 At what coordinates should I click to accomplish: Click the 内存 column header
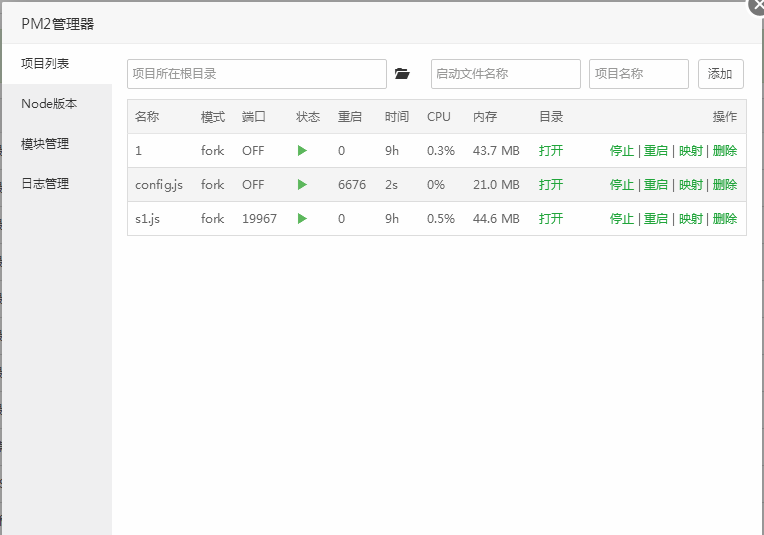coord(485,116)
